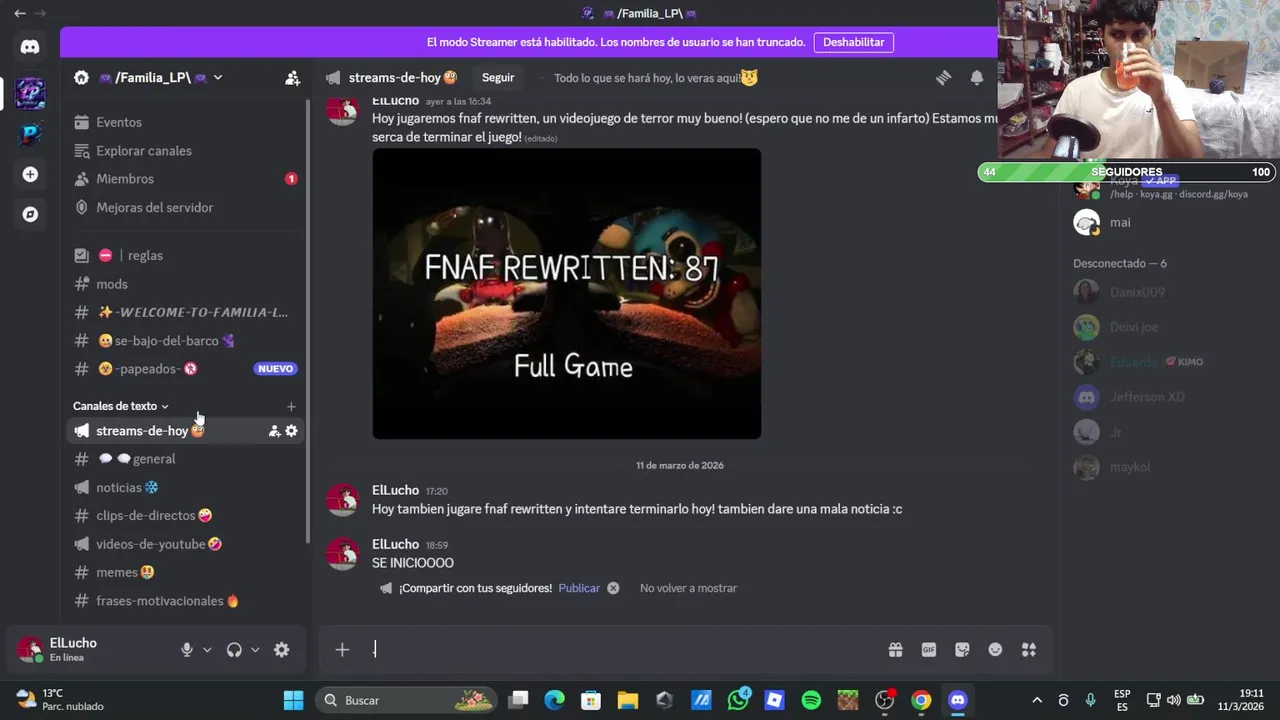
Task: Click No volver a mostrar
Action: point(688,588)
